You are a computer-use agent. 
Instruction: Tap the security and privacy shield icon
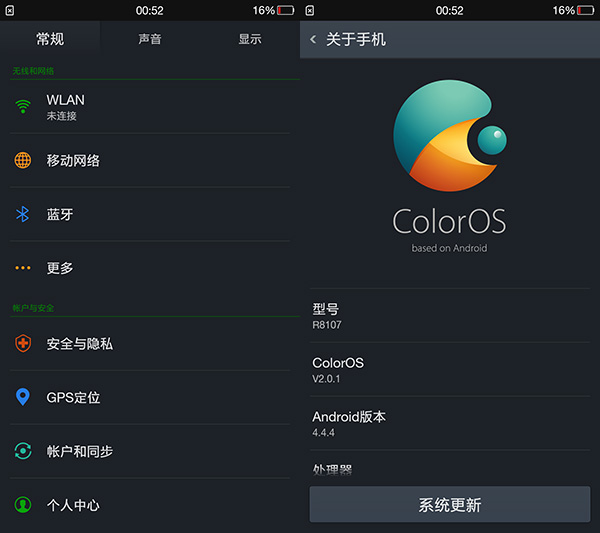tap(23, 343)
